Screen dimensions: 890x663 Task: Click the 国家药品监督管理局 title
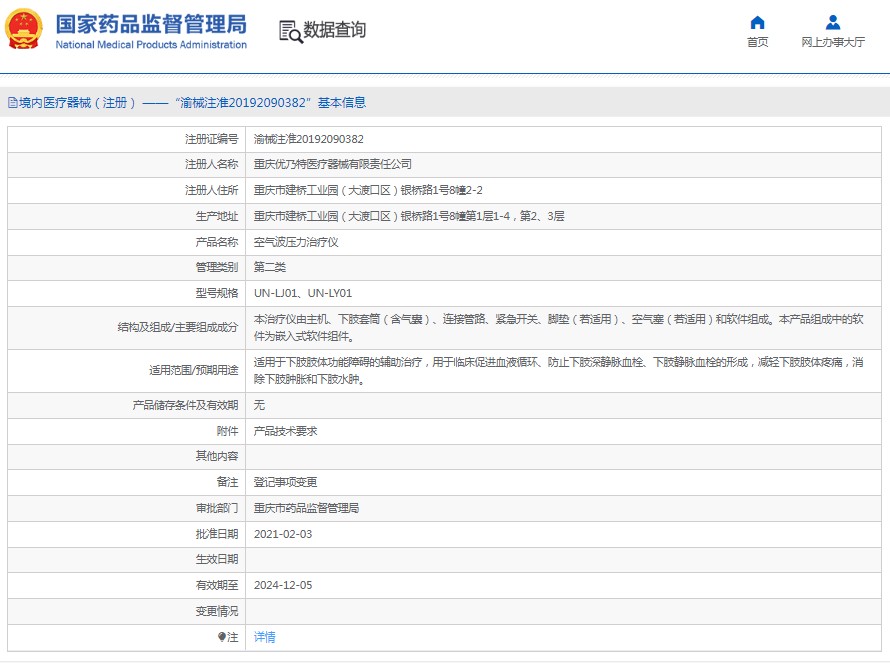click(x=151, y=24)
